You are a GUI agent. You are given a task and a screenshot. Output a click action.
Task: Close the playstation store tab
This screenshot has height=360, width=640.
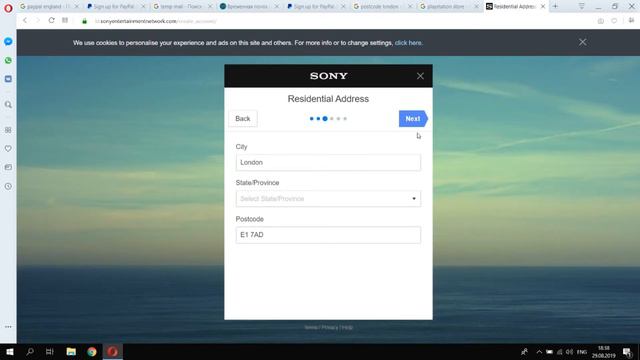coord(476,7)
